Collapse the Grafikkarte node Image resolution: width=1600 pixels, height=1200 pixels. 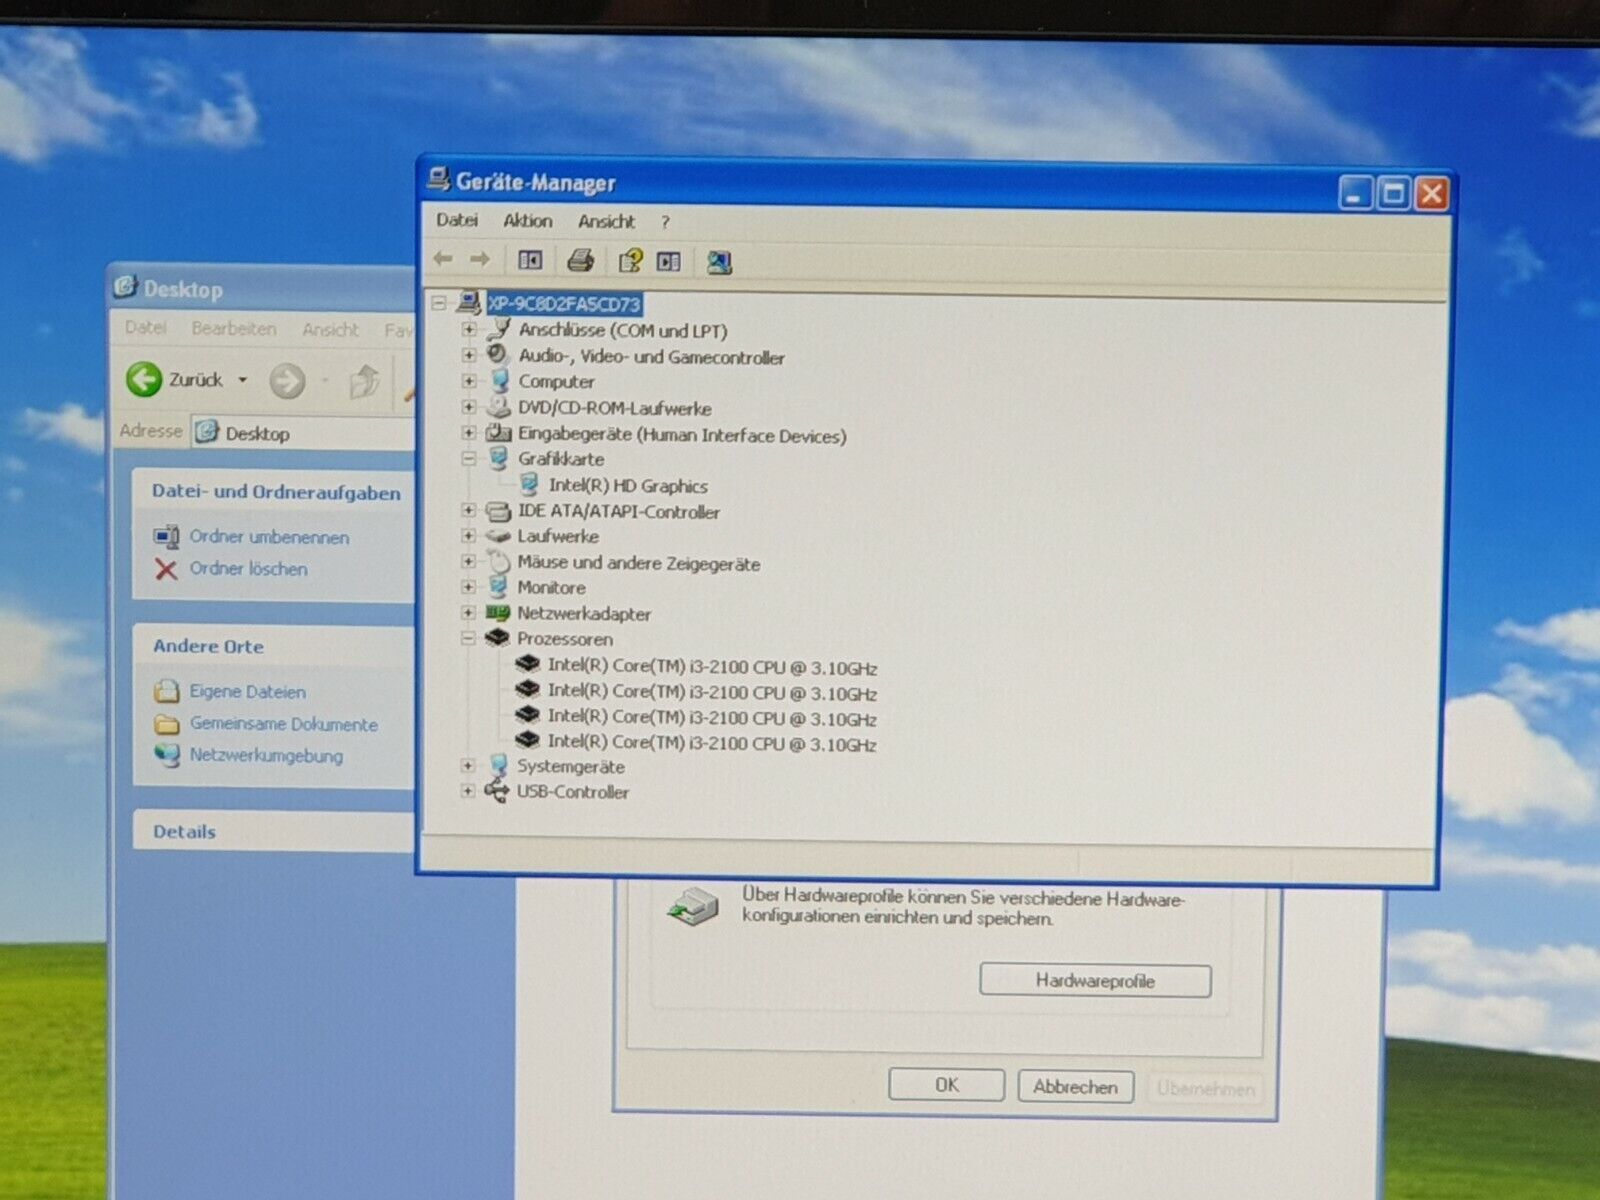[x=468, y=458]
